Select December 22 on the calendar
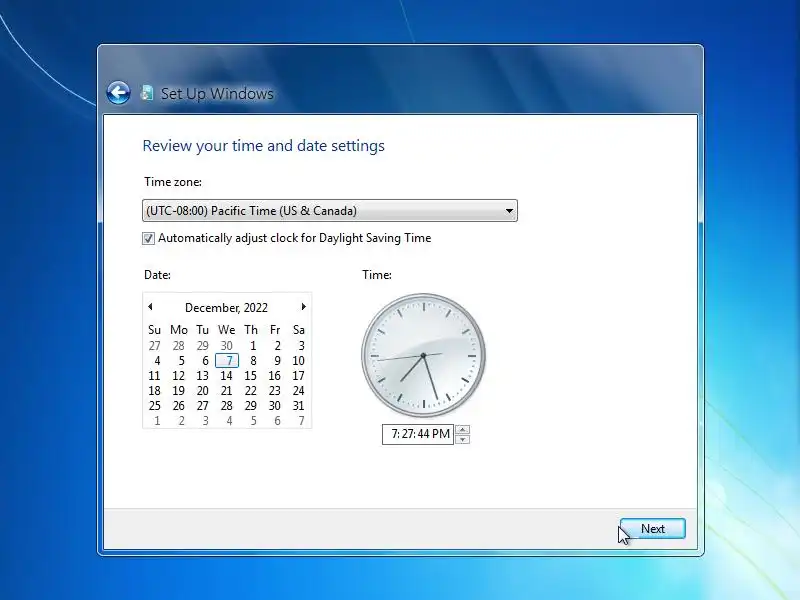Viewport: 800px width, 600px height. 251,391
